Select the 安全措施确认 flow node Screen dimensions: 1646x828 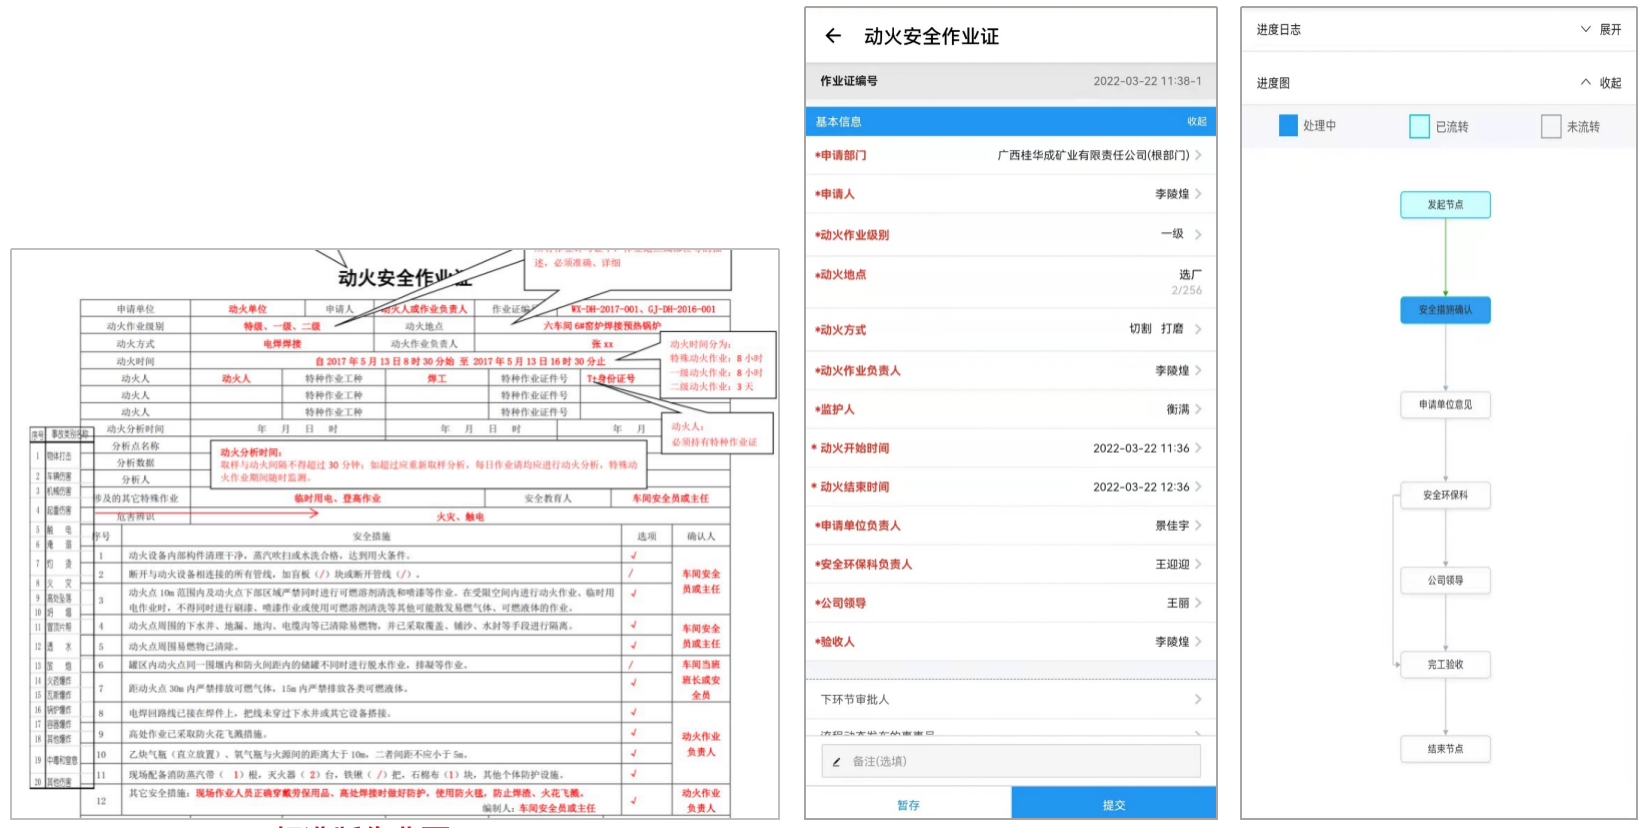pos(1445,310)
